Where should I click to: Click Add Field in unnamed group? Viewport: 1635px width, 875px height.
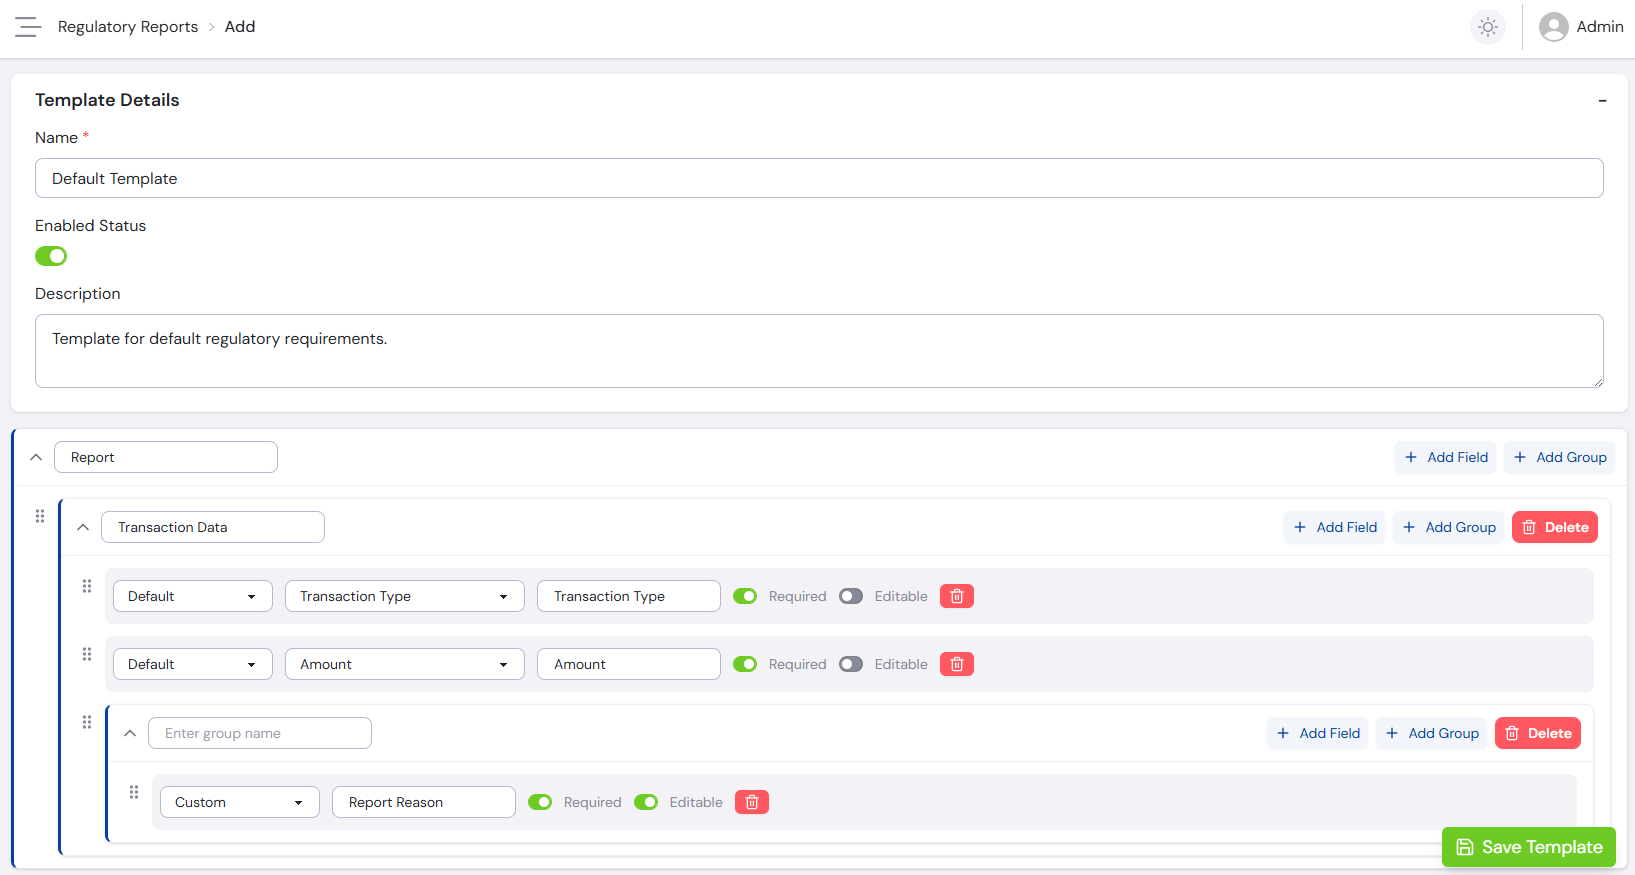1318,733
